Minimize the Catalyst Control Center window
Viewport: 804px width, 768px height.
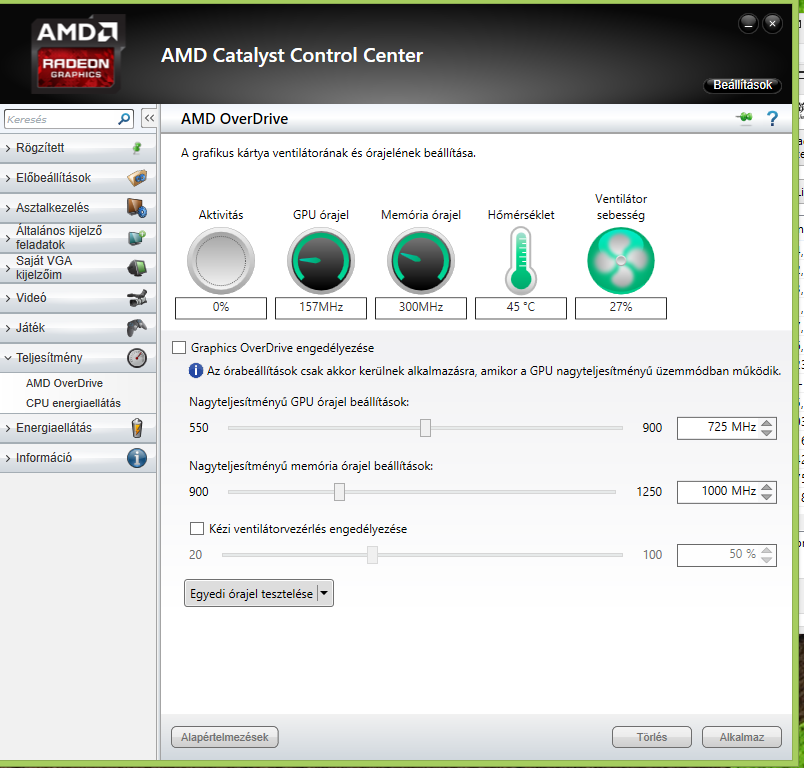coord(748,24)
